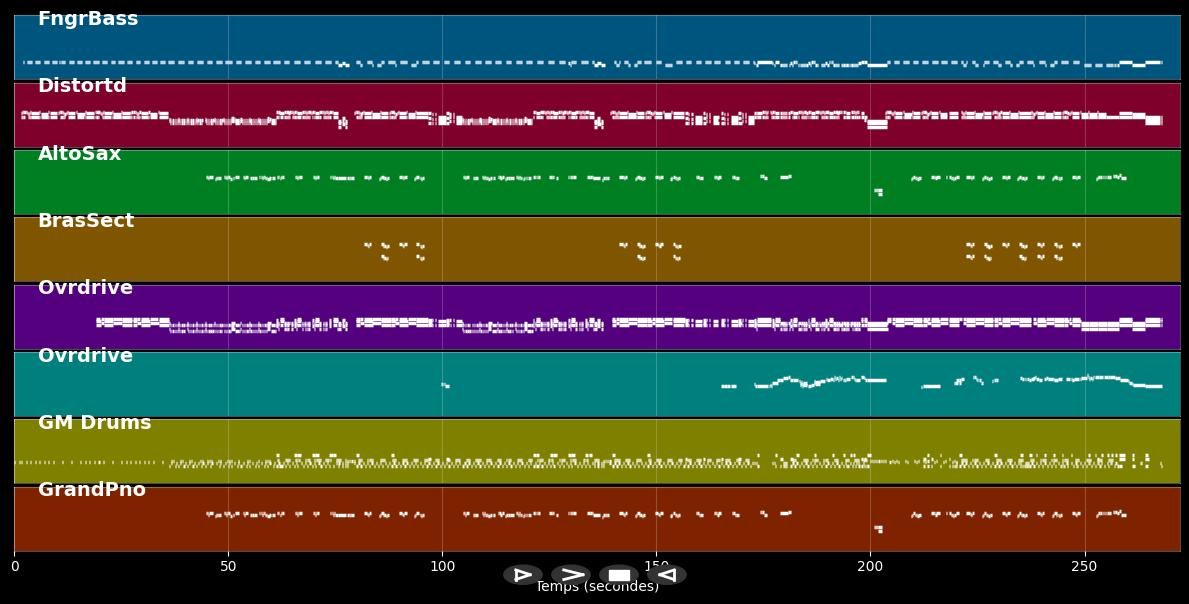Click the left-pointing triangle transport button
This screenshot has height=604, width=1189.
pyautogui.click(x=667, y=575)
